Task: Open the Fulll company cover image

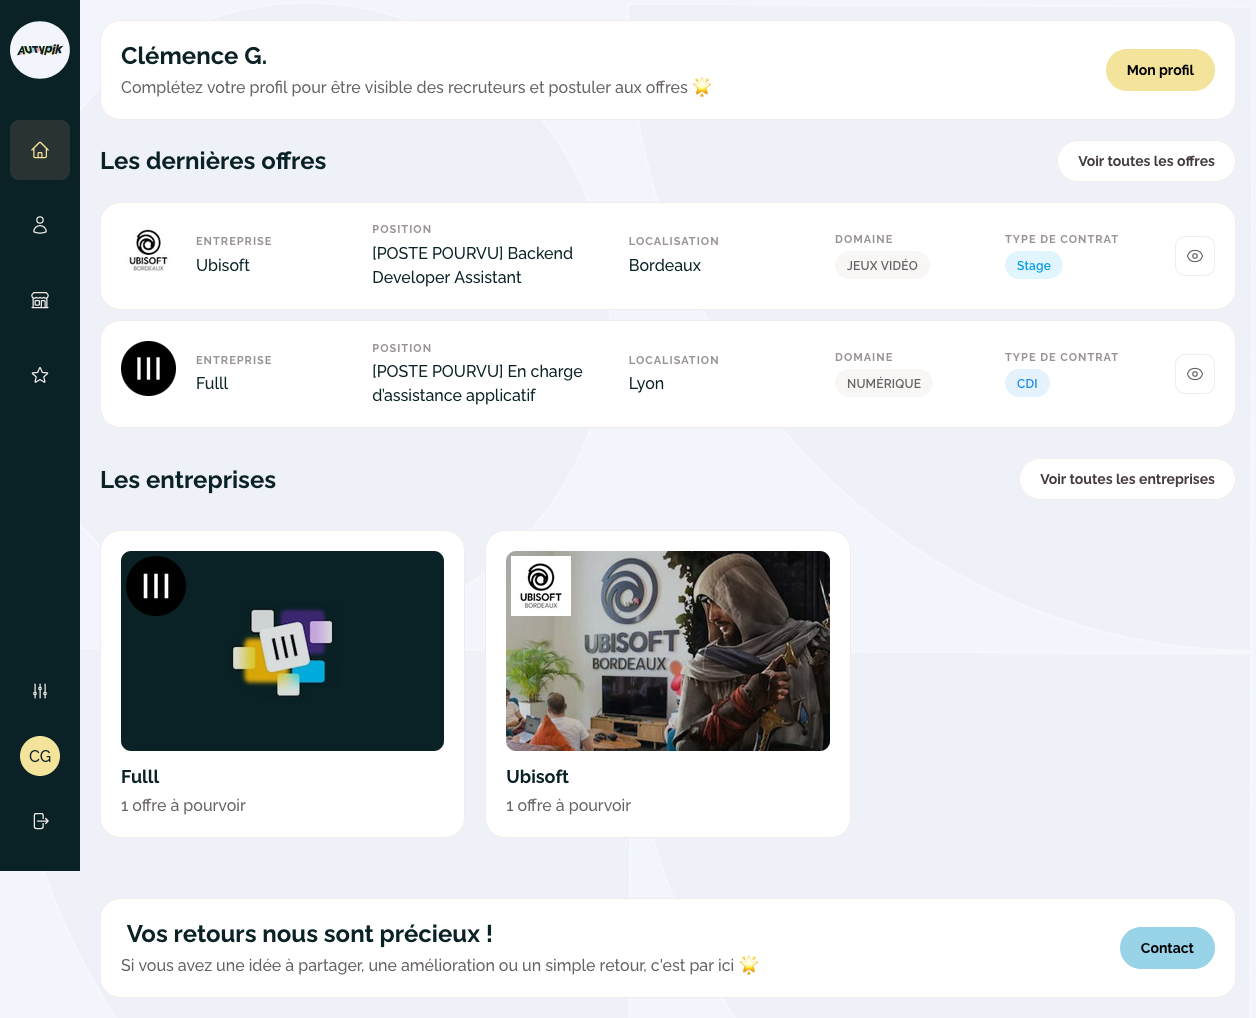Action: (282, 651)
